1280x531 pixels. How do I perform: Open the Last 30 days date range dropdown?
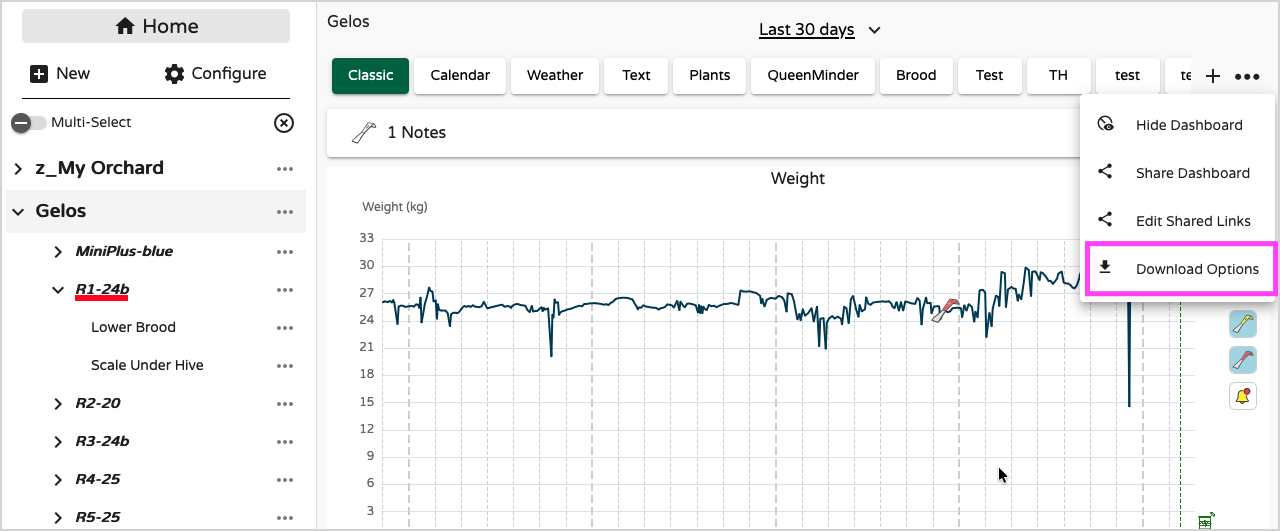click(819, 30)
